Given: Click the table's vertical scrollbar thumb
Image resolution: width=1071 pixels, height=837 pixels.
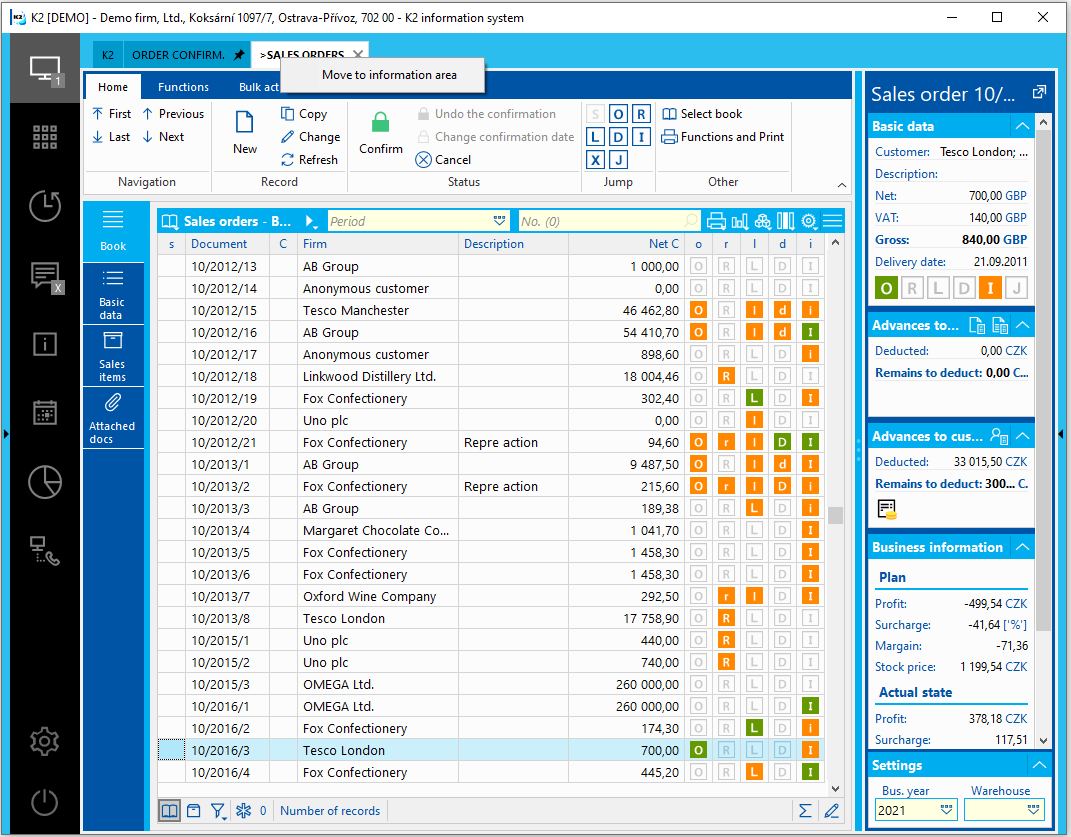Looking at the screenshot, I should [835, 515].
